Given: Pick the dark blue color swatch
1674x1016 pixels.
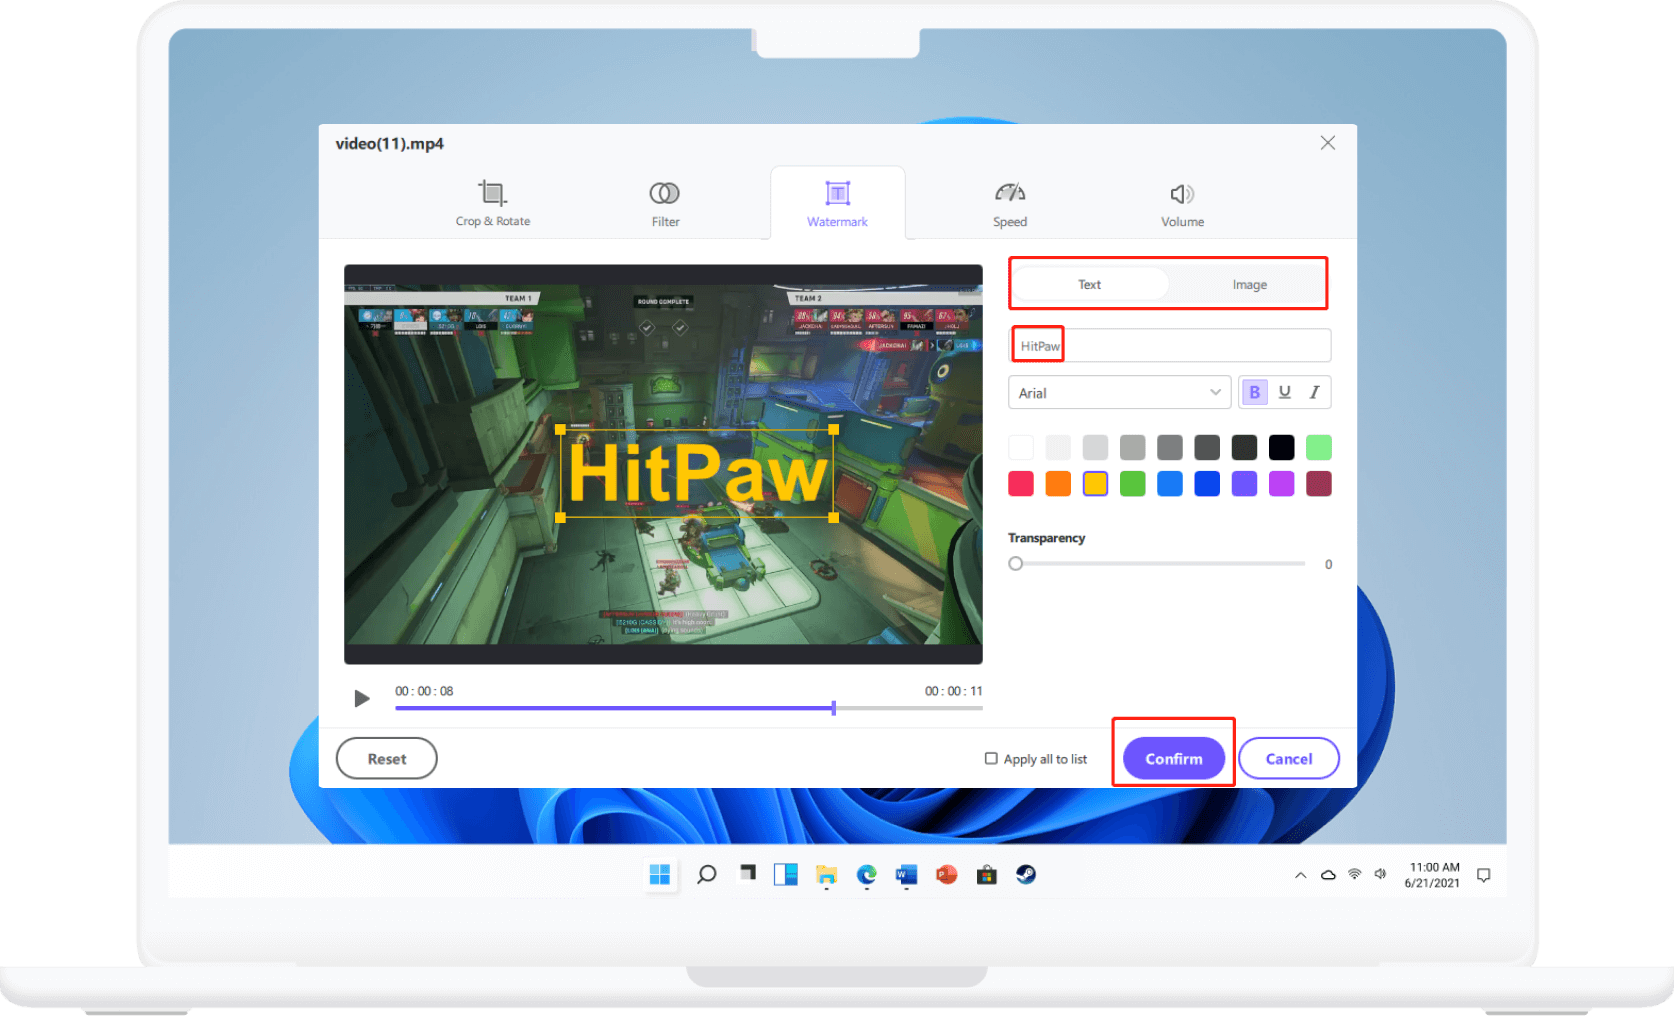Looking at the screenshot, I should coord(1207,484).
